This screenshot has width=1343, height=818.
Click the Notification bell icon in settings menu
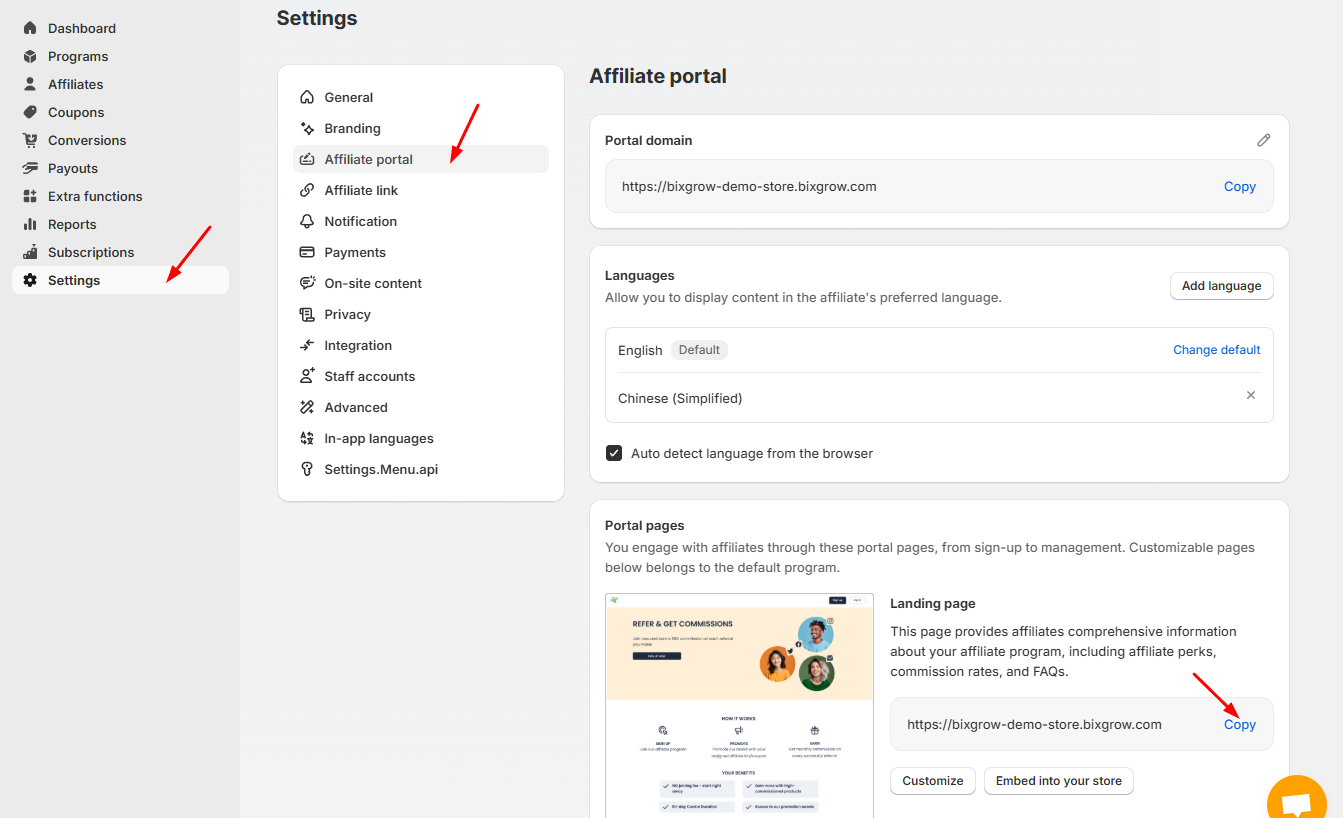pyautogui.click(x=307, y=221)
